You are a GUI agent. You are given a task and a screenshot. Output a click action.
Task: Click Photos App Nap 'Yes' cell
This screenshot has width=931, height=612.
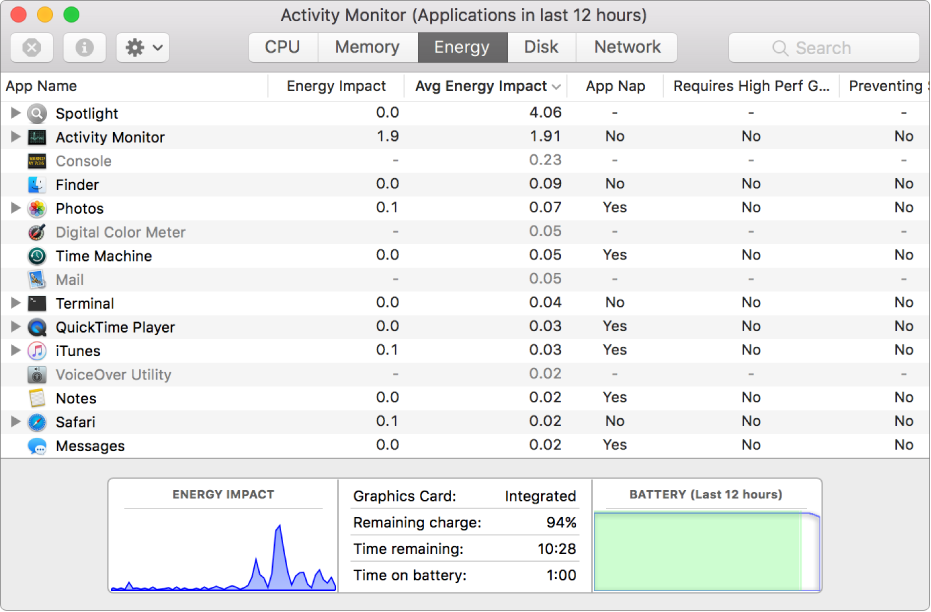coord(615,208)
